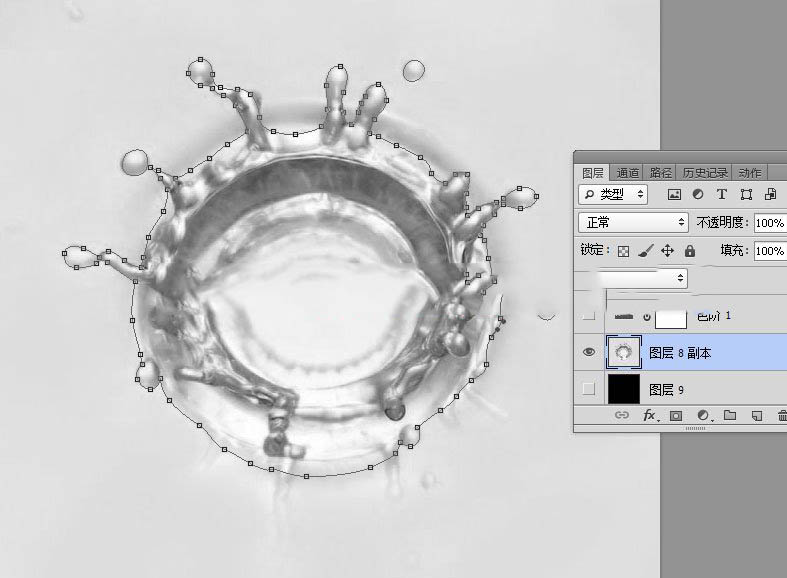787x578 pixels.
Task: Click the lock transparent pixels icon
Action: click(623, 251)
